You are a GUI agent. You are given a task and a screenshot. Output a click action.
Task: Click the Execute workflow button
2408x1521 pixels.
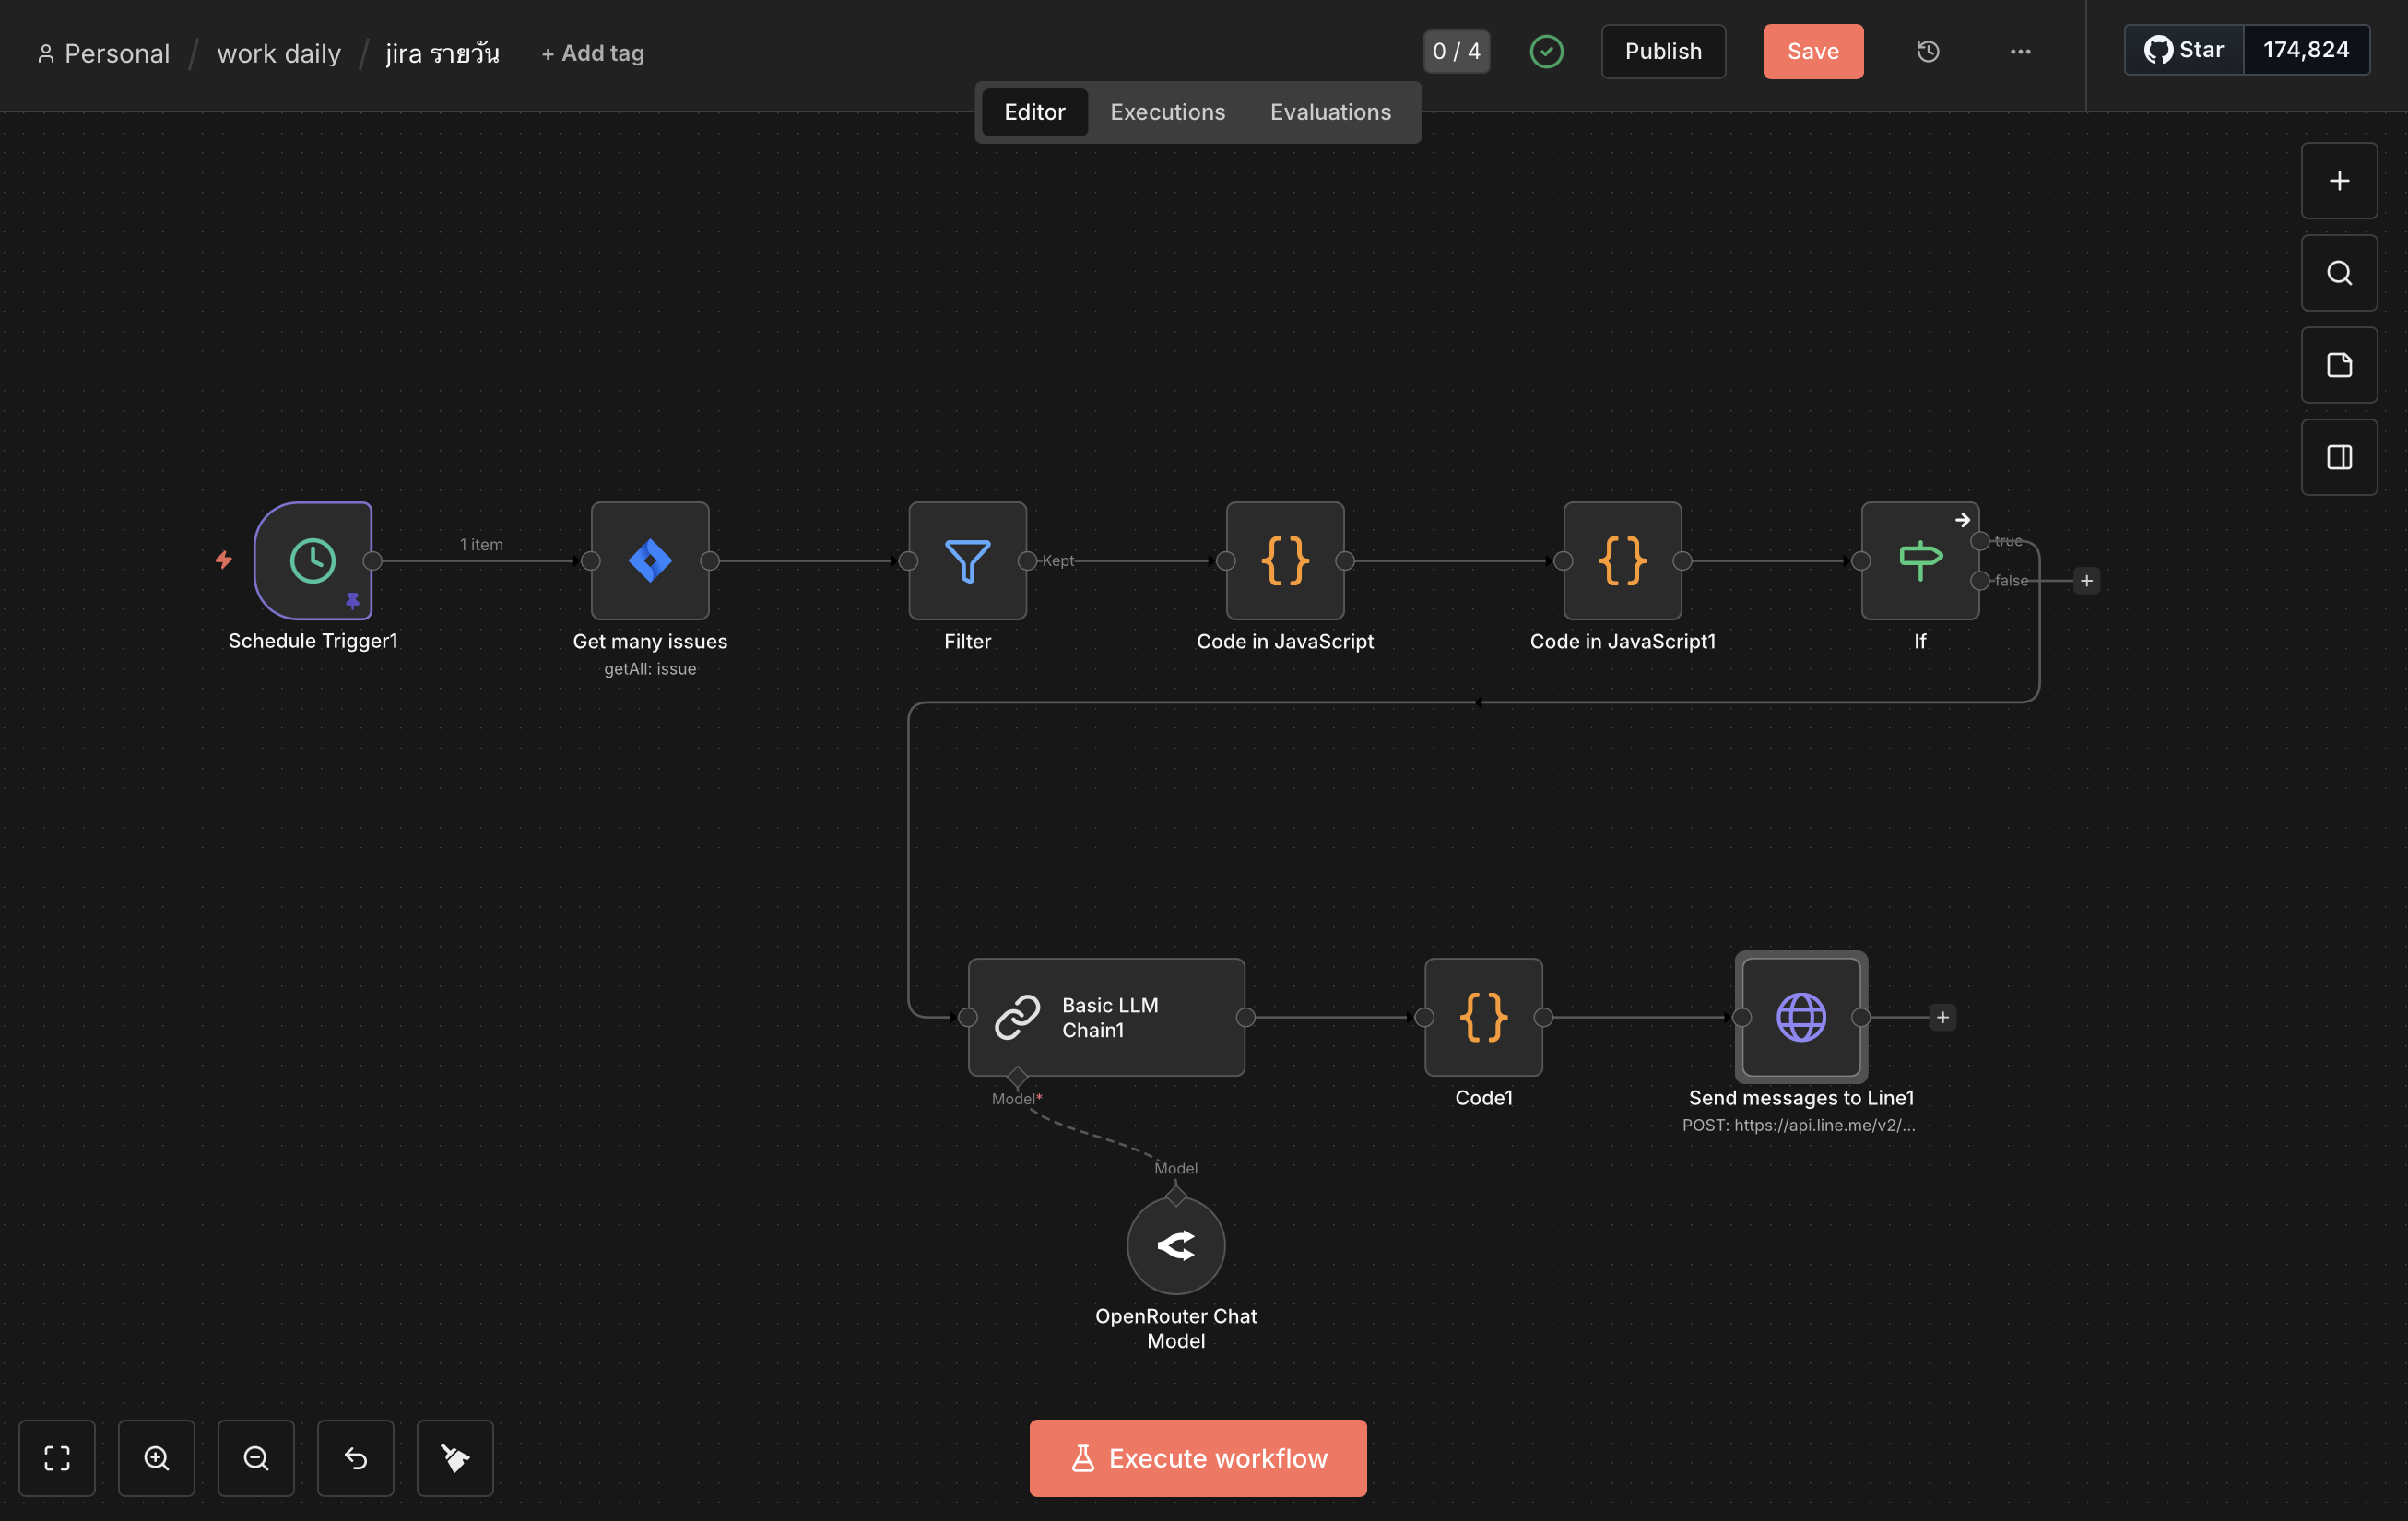1197,1458
